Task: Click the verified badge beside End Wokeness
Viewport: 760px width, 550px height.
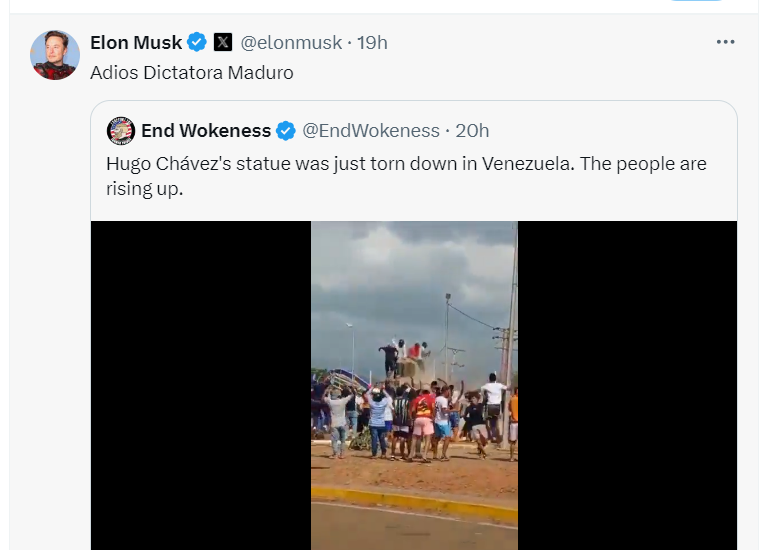Action: click(286, 131)
